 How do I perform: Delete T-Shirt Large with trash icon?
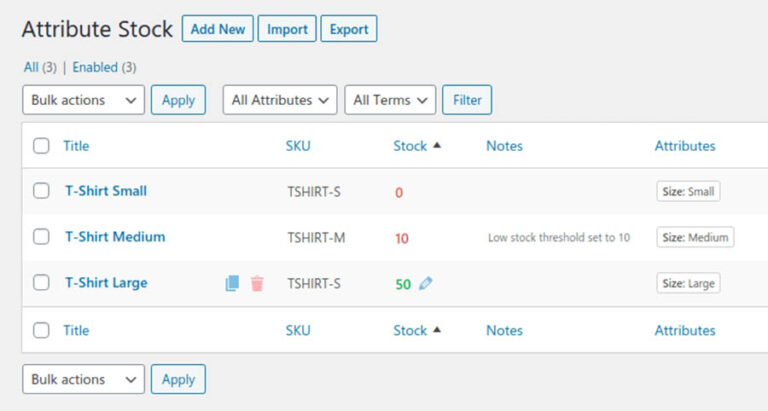(x=257, y=284)
